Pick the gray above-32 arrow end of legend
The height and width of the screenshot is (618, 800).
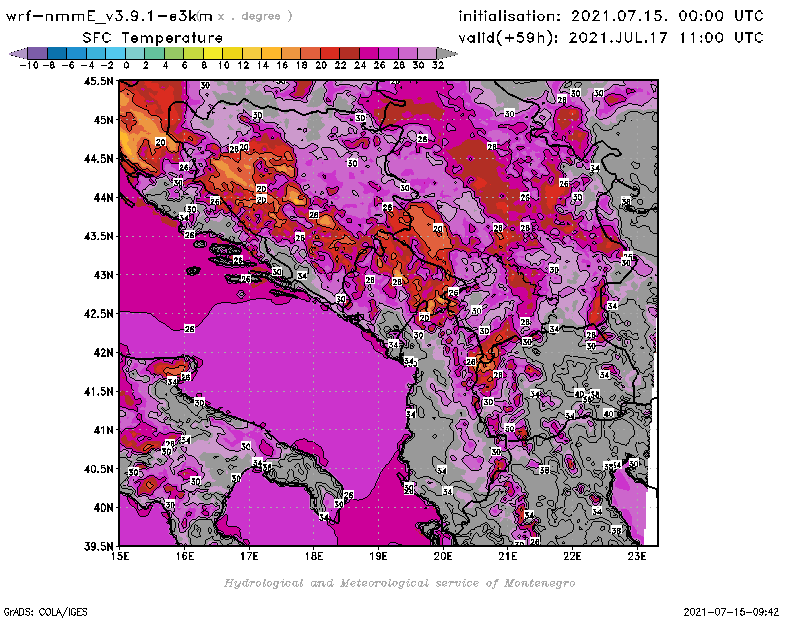(447, 53)
